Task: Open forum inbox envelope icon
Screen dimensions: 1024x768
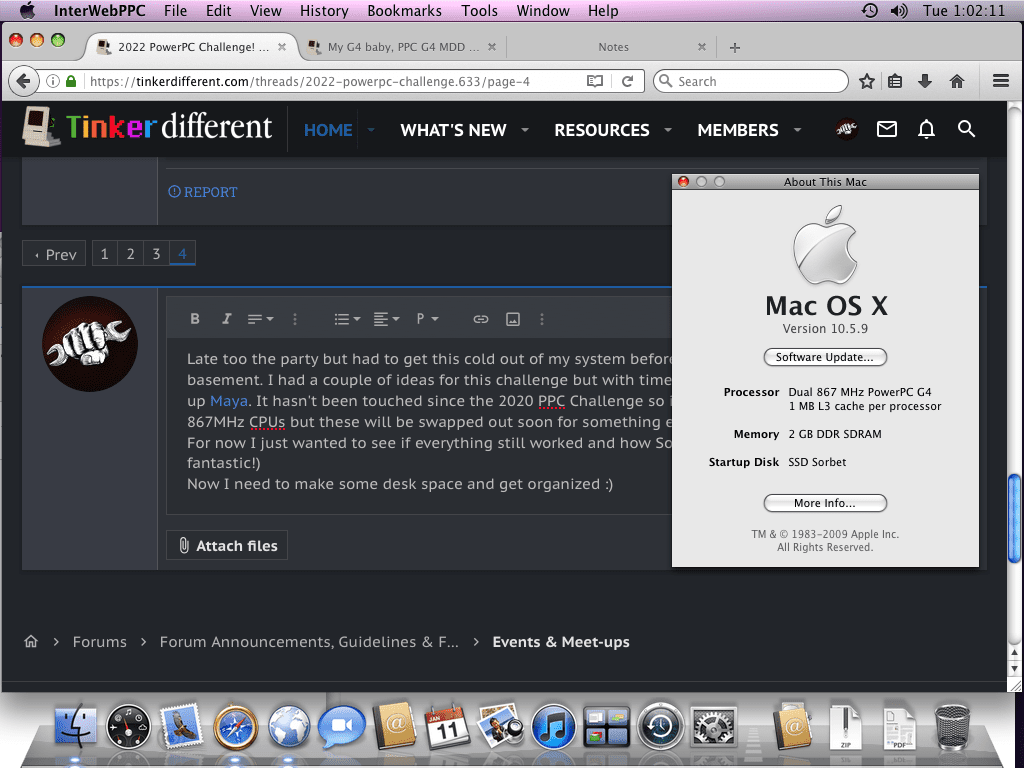Action: (x=886, y=129)
